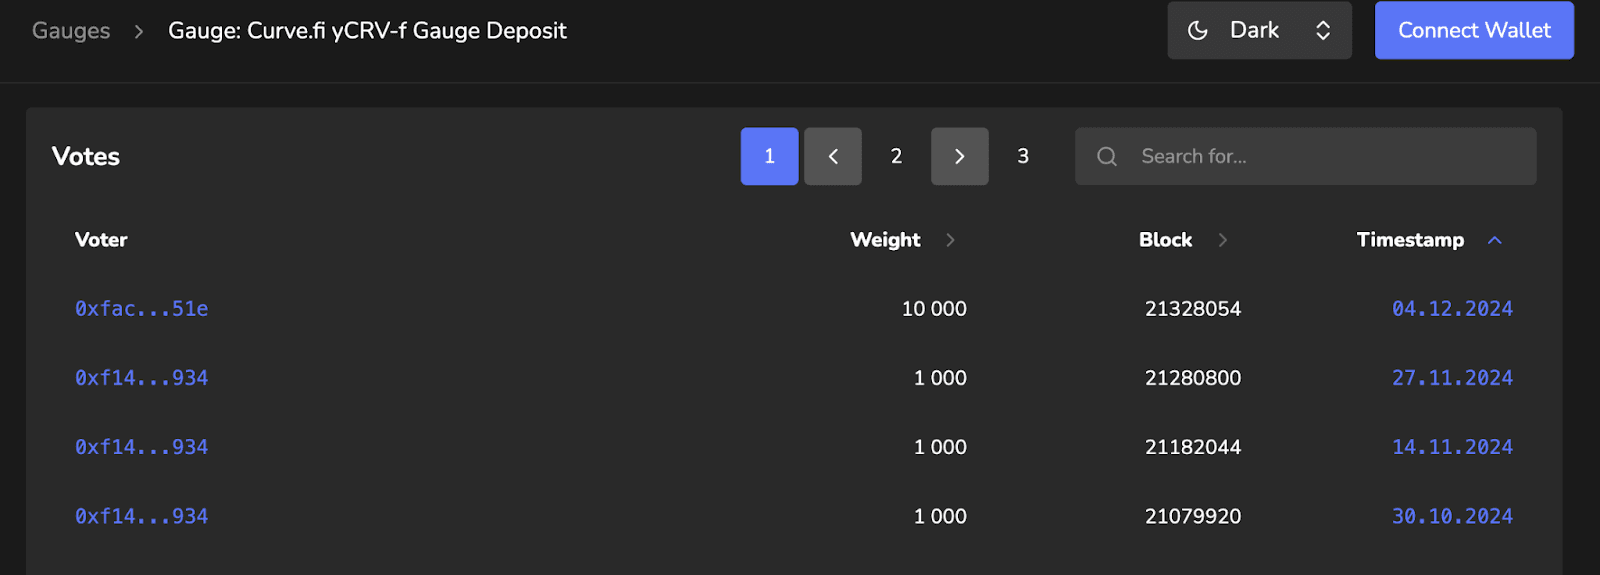Open the 27.11.2024 timestamp link
Viewport: 1600px width, 575px height.
[1452, 378]
